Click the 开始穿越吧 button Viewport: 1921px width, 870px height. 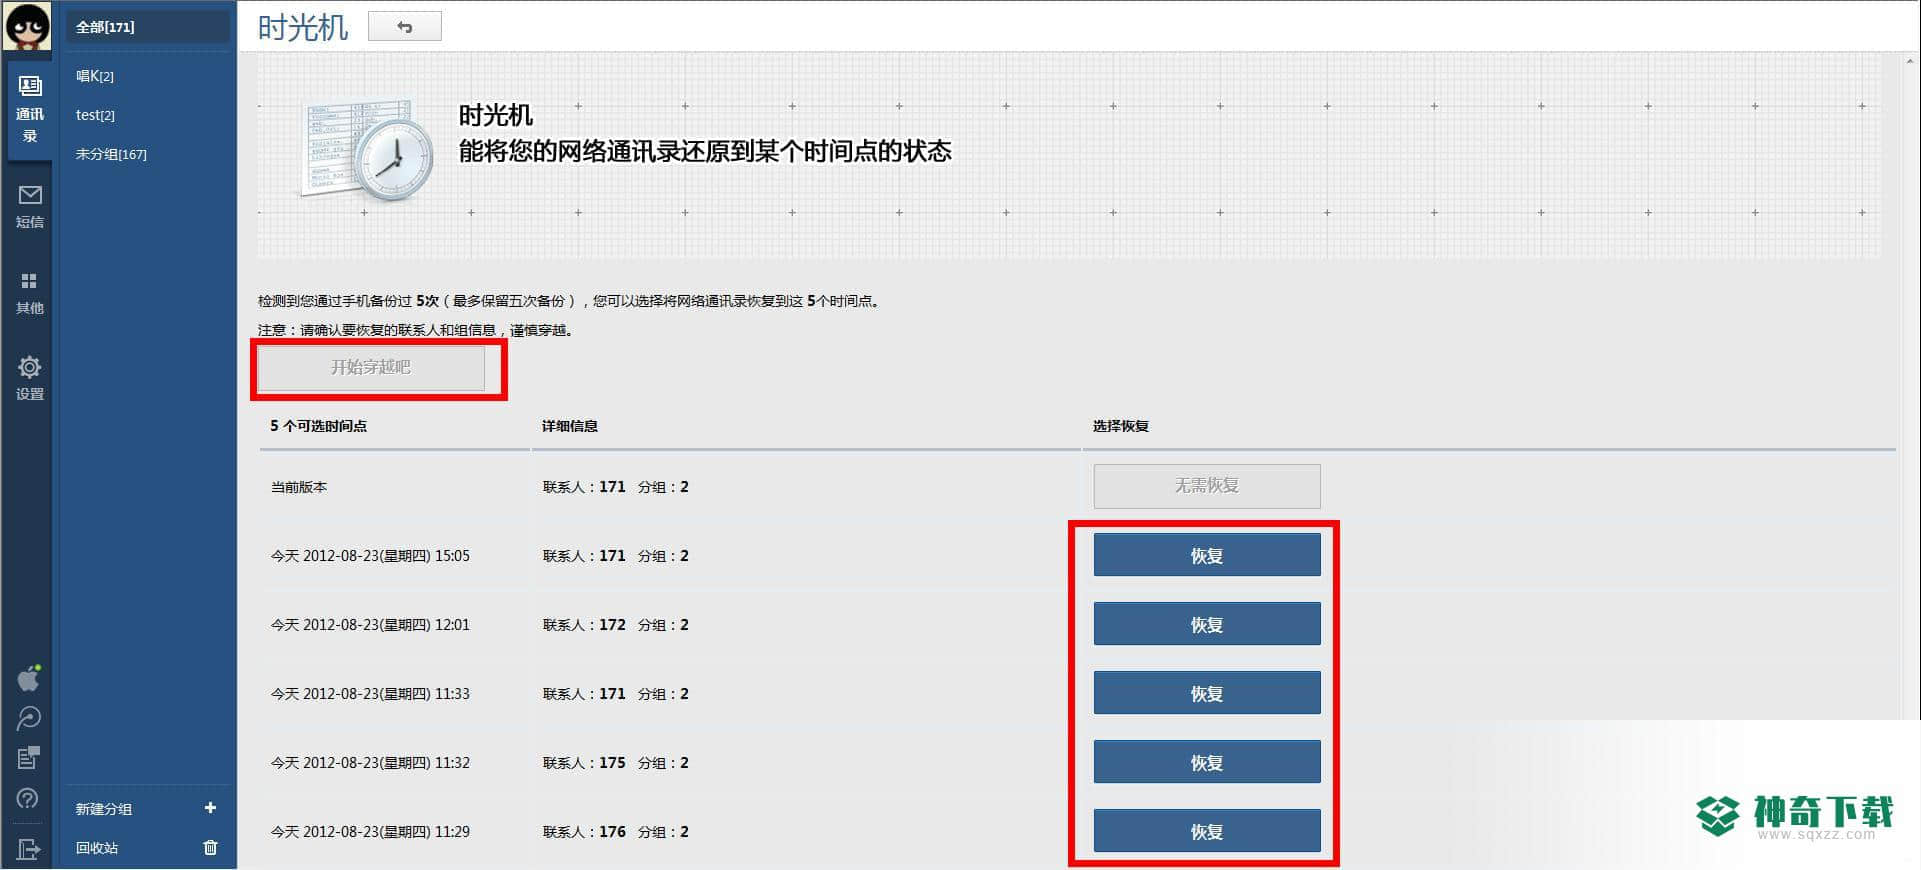(x=371, y=367)
